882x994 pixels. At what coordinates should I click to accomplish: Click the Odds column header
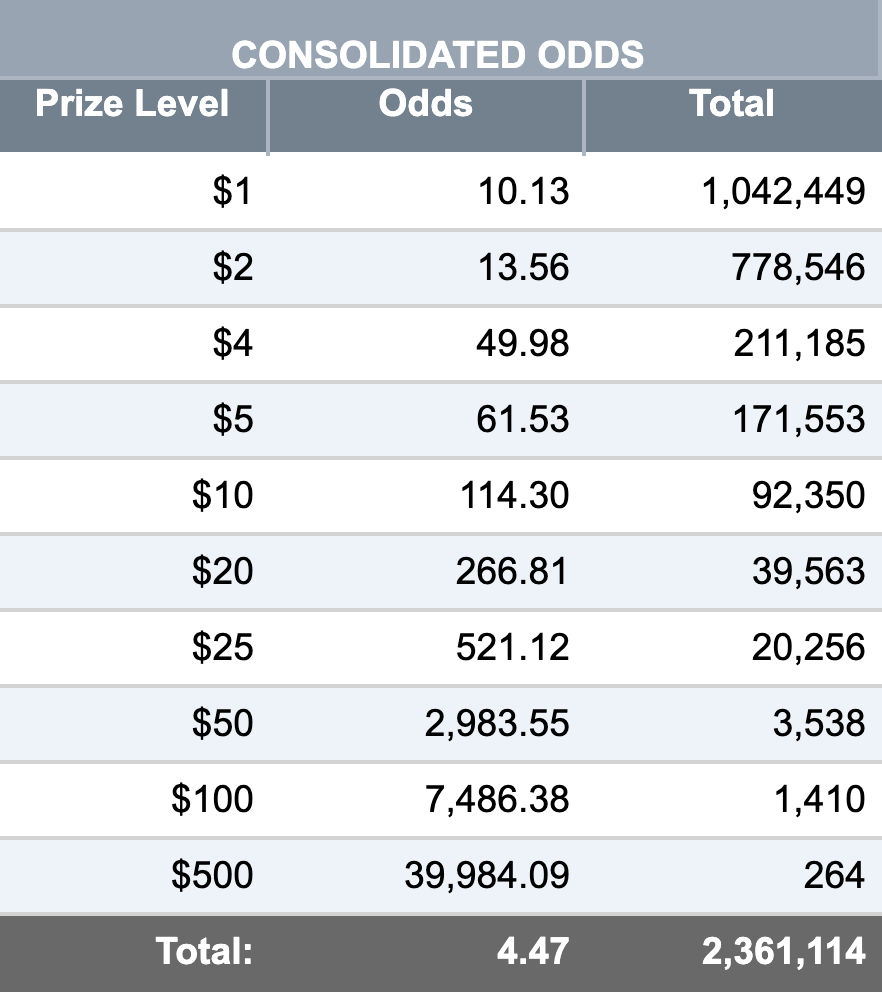pos(425,103)
